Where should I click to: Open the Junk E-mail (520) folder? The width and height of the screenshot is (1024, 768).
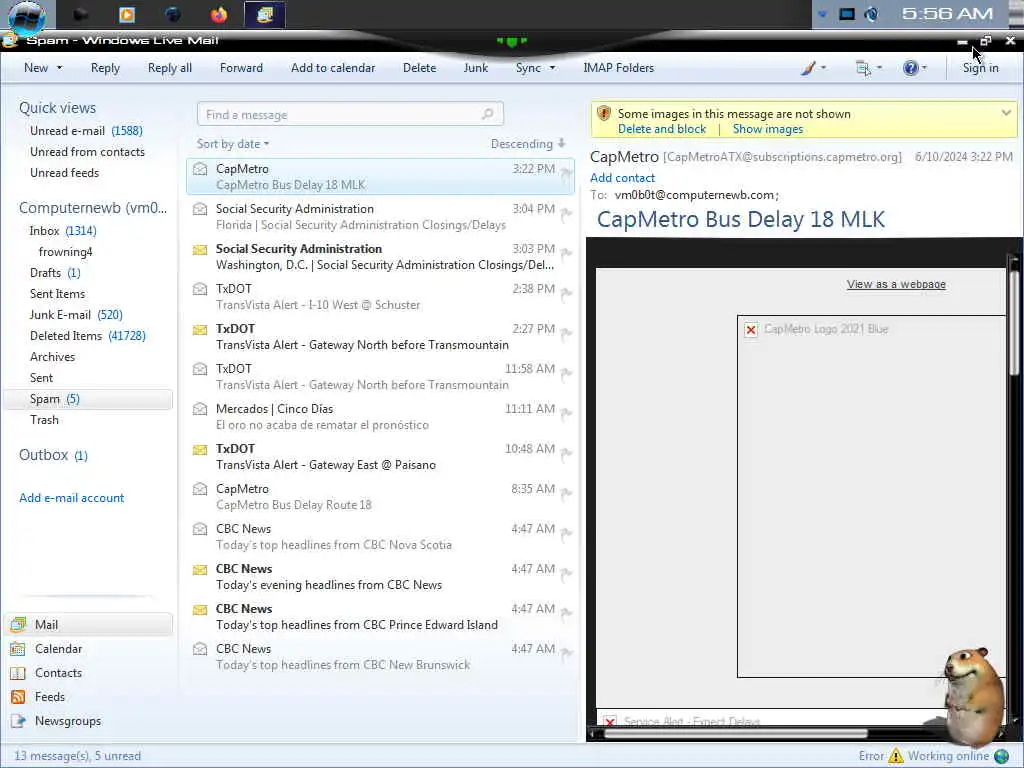[76, 315]
